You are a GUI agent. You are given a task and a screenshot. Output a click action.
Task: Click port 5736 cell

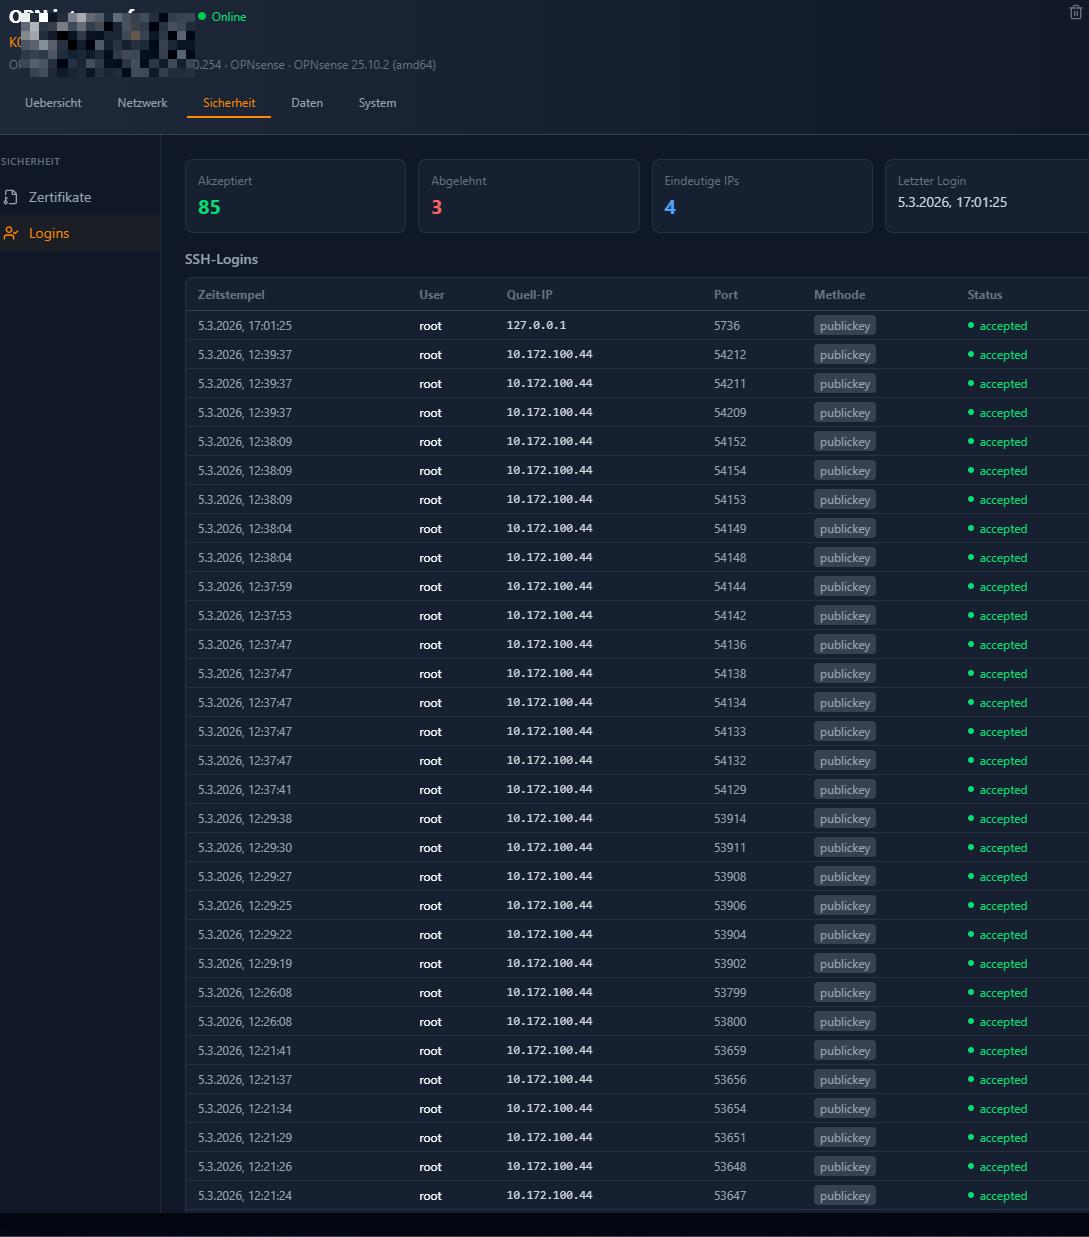pyautogui.click(x=727, y=326)
